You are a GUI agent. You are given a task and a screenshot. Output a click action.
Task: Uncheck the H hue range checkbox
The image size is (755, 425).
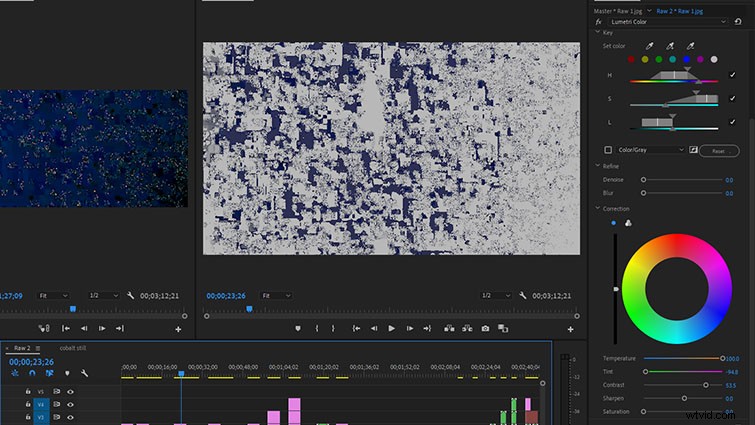click(732, 75)
